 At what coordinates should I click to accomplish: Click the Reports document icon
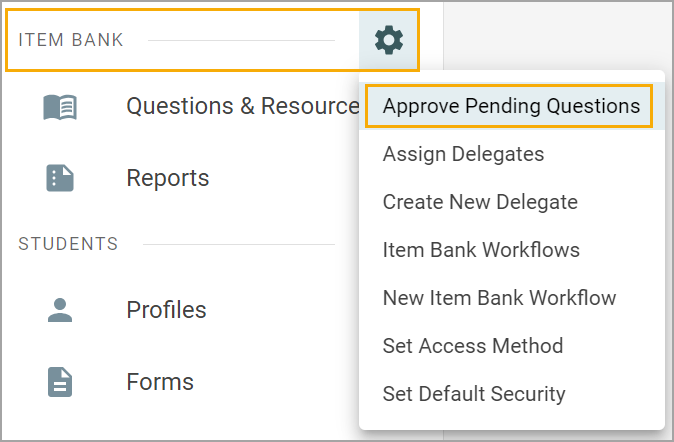click(60, 178)
